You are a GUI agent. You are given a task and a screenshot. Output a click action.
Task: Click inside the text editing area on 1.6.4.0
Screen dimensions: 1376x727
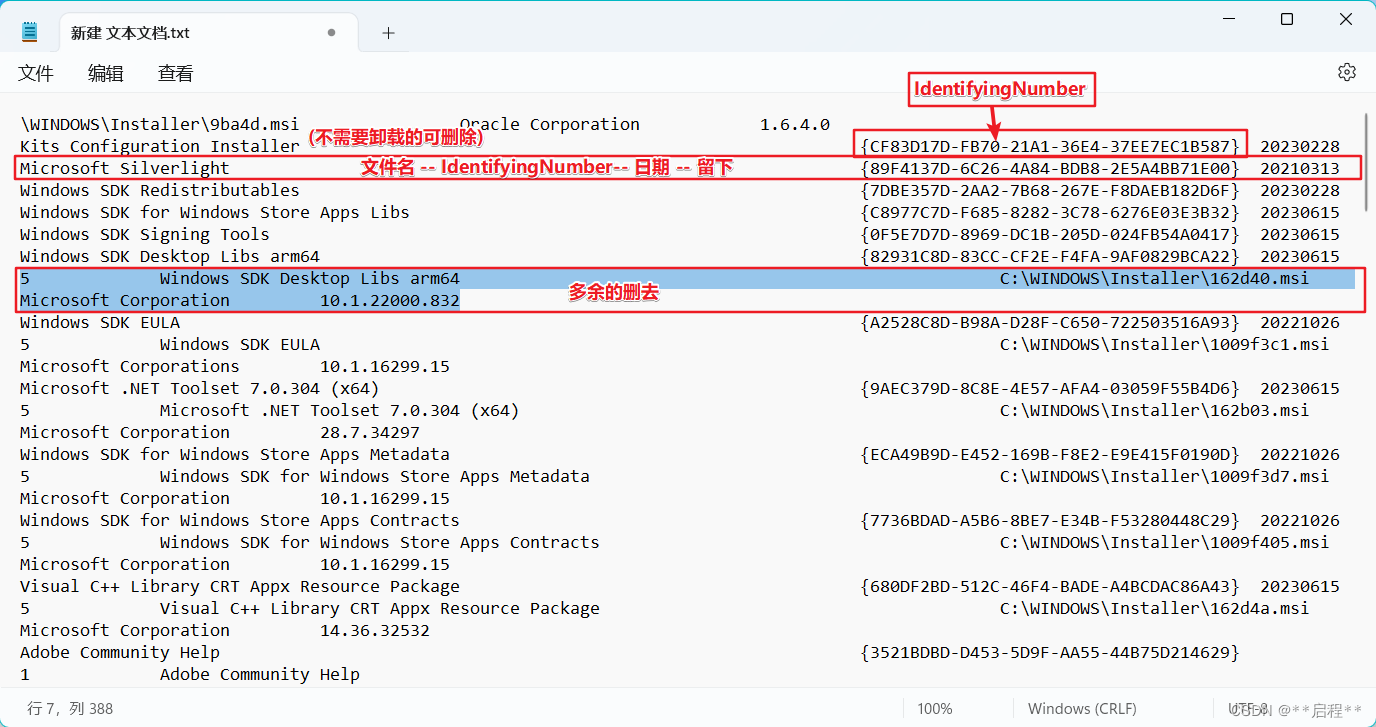(x=795, y=124)
